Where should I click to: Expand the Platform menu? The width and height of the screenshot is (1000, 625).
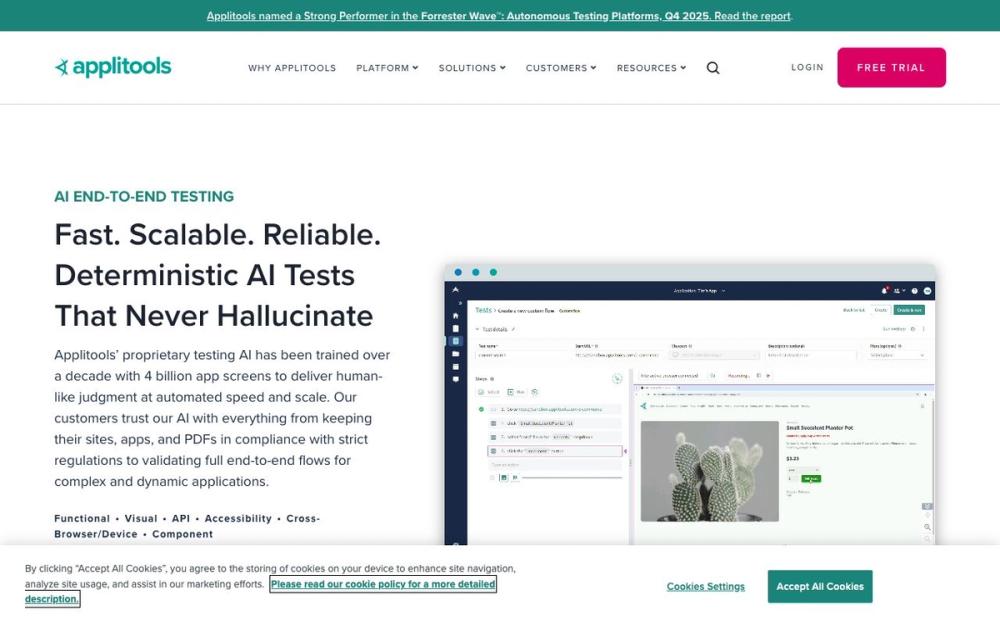tap(387, 68)
